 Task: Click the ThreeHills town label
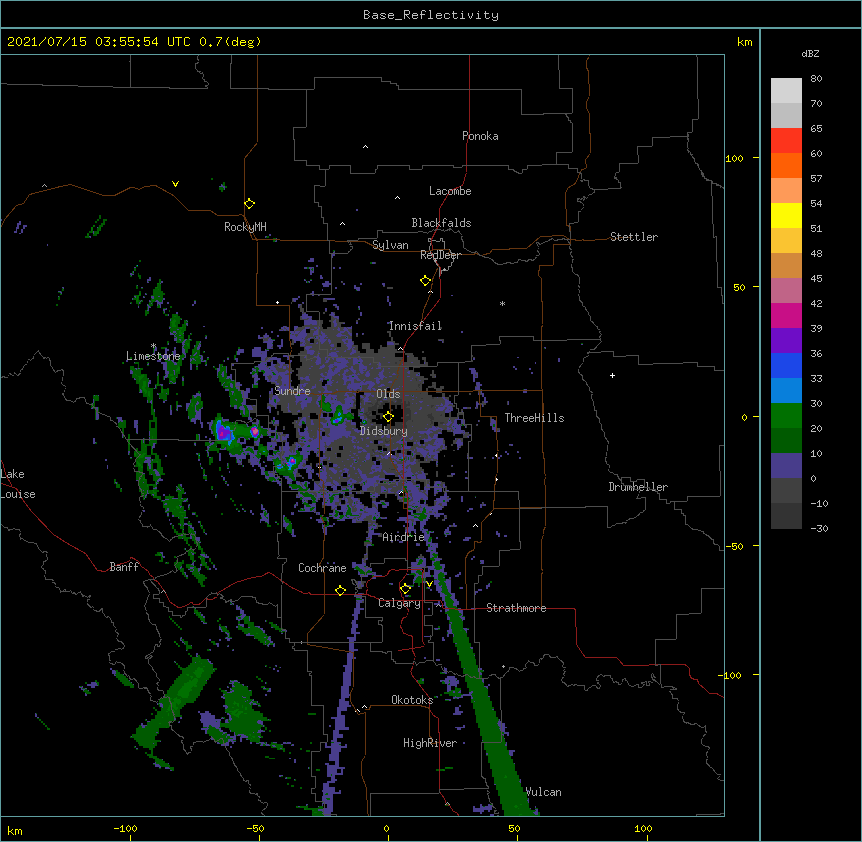click(x=534, y=418)
